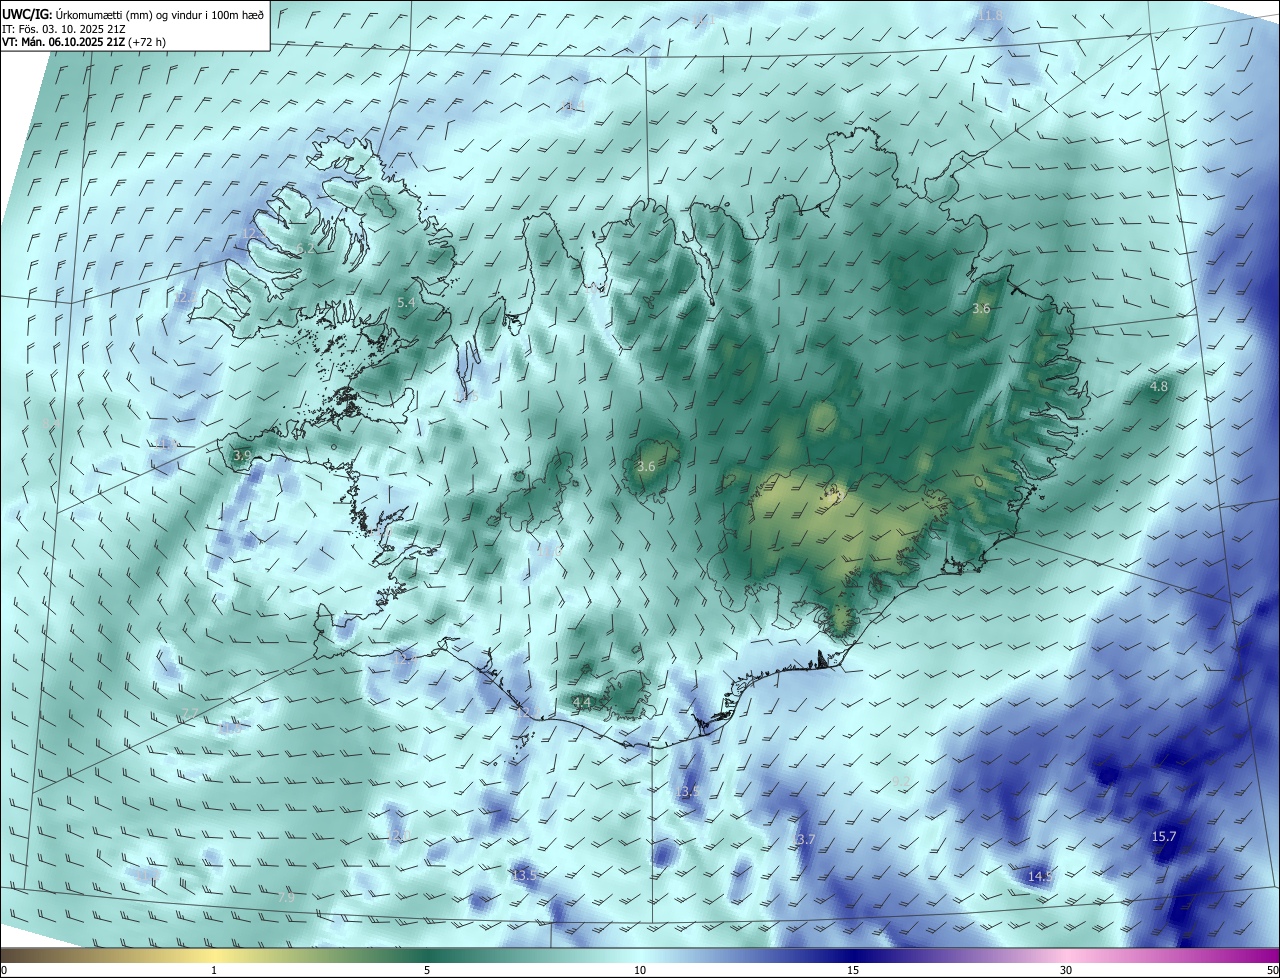Click the 4.4 value near the south coast glacier
The width and height of the screenshot is (1280, 978).
click(582, 703)
